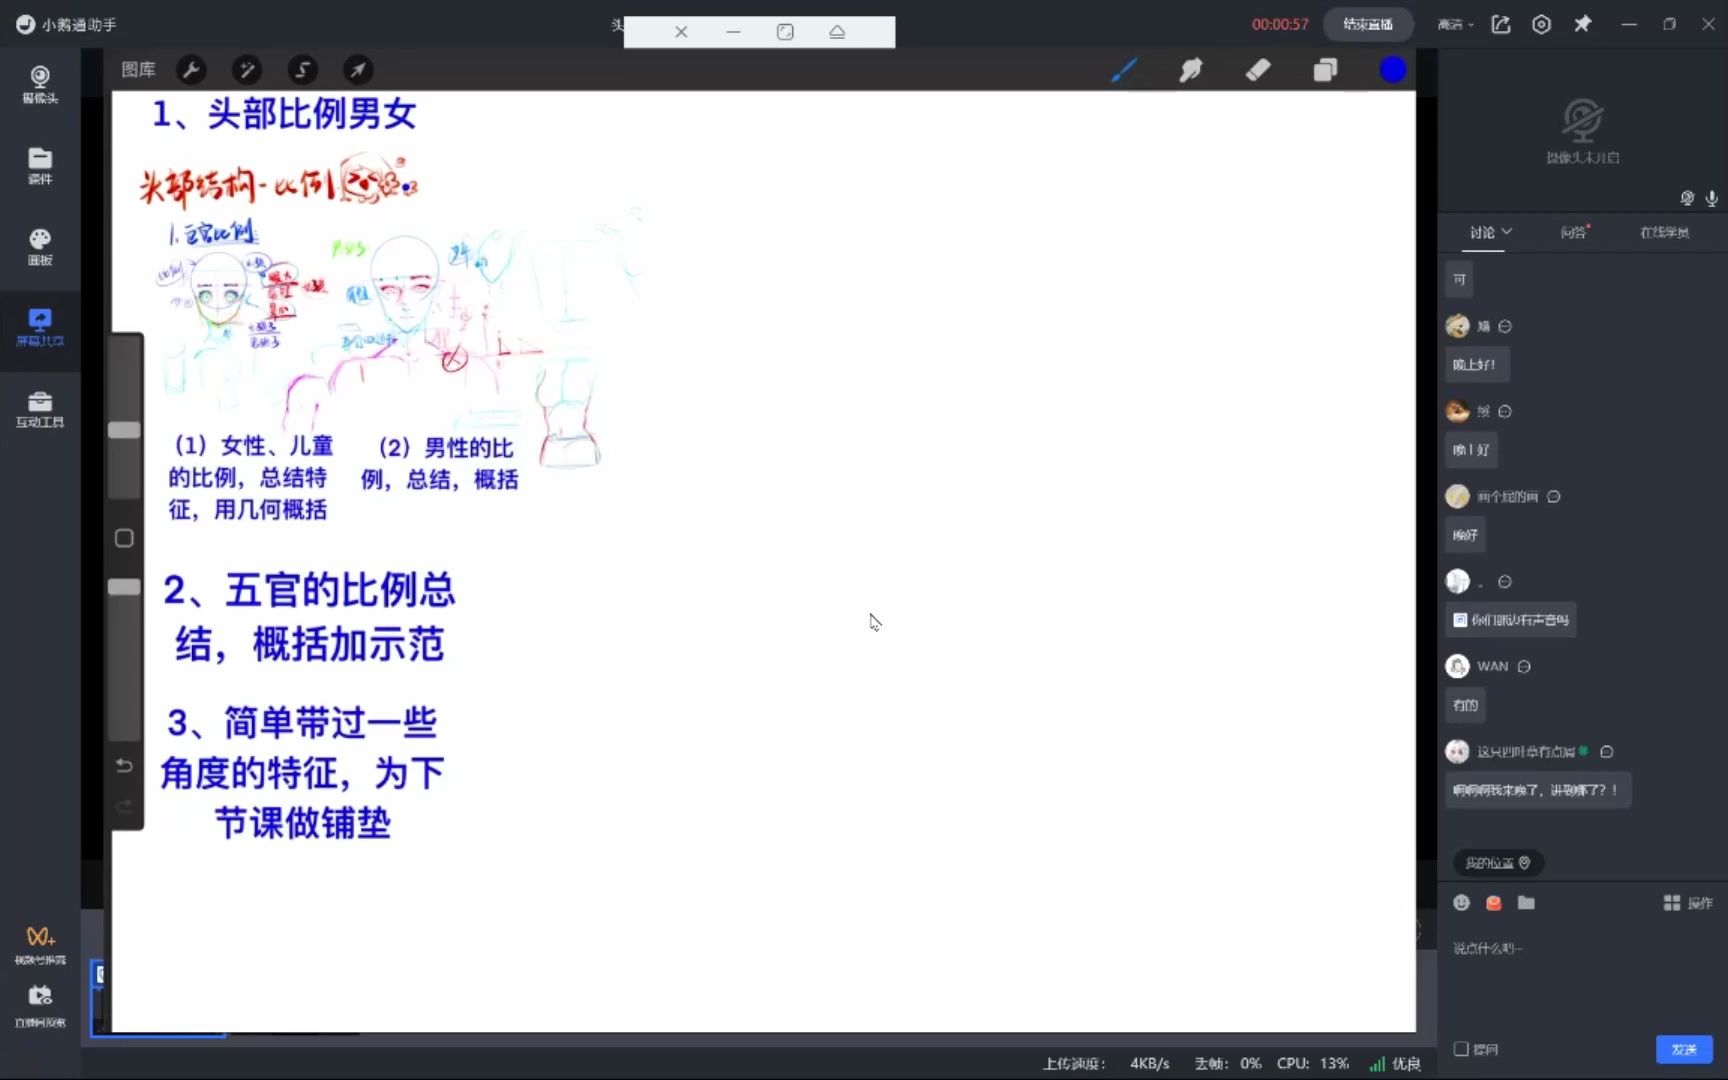
Task: Click the 优良 network quality indicator
Action: (x=1396, y=1063)
